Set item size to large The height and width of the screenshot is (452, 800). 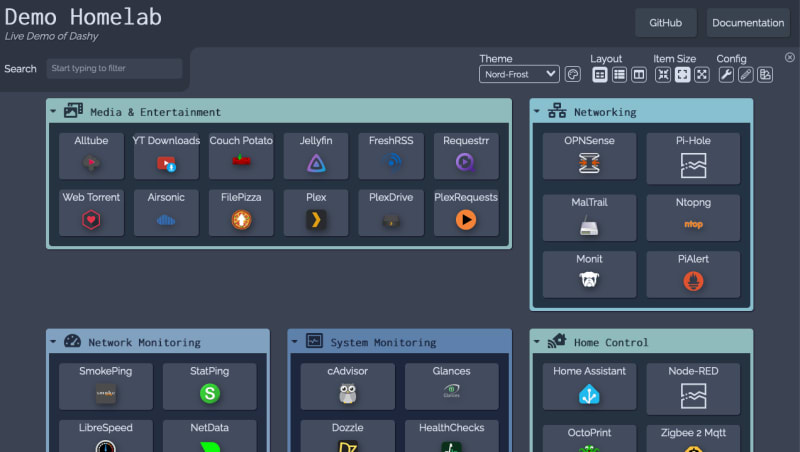point(702,74)
